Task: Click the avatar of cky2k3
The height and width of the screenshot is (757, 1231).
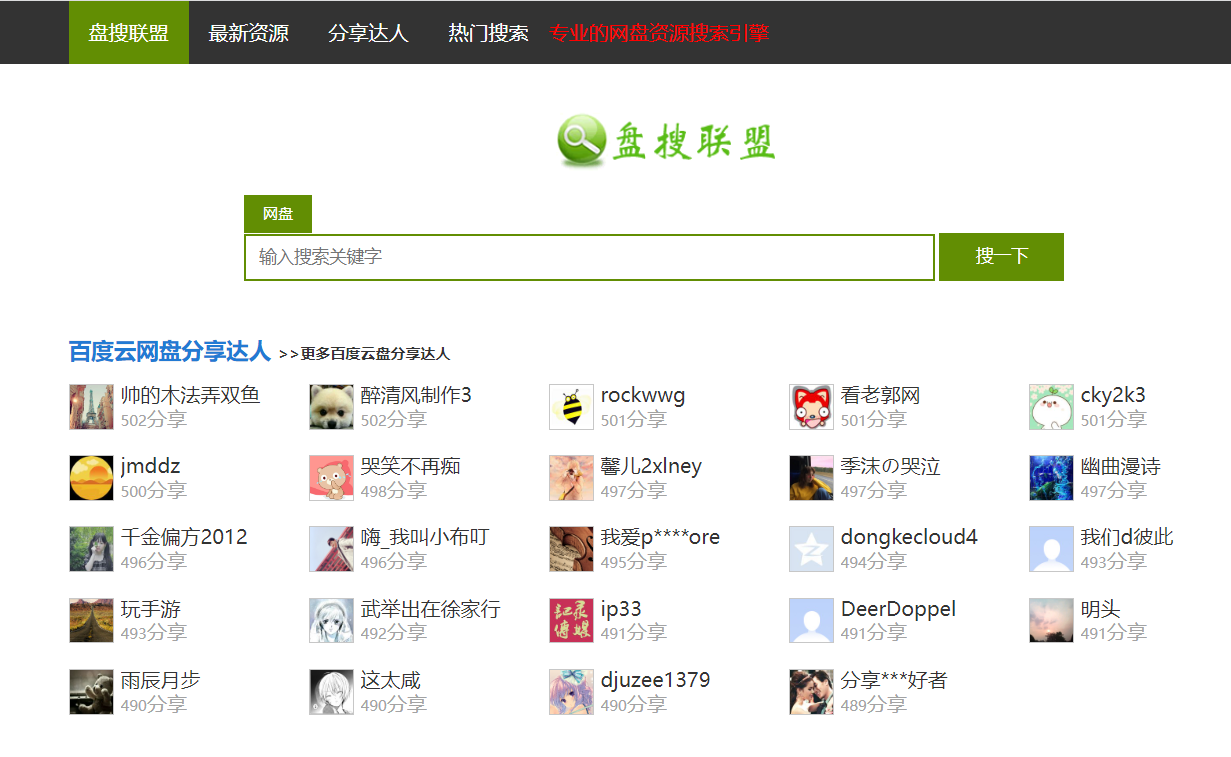Action: (x=1051, y=407)
